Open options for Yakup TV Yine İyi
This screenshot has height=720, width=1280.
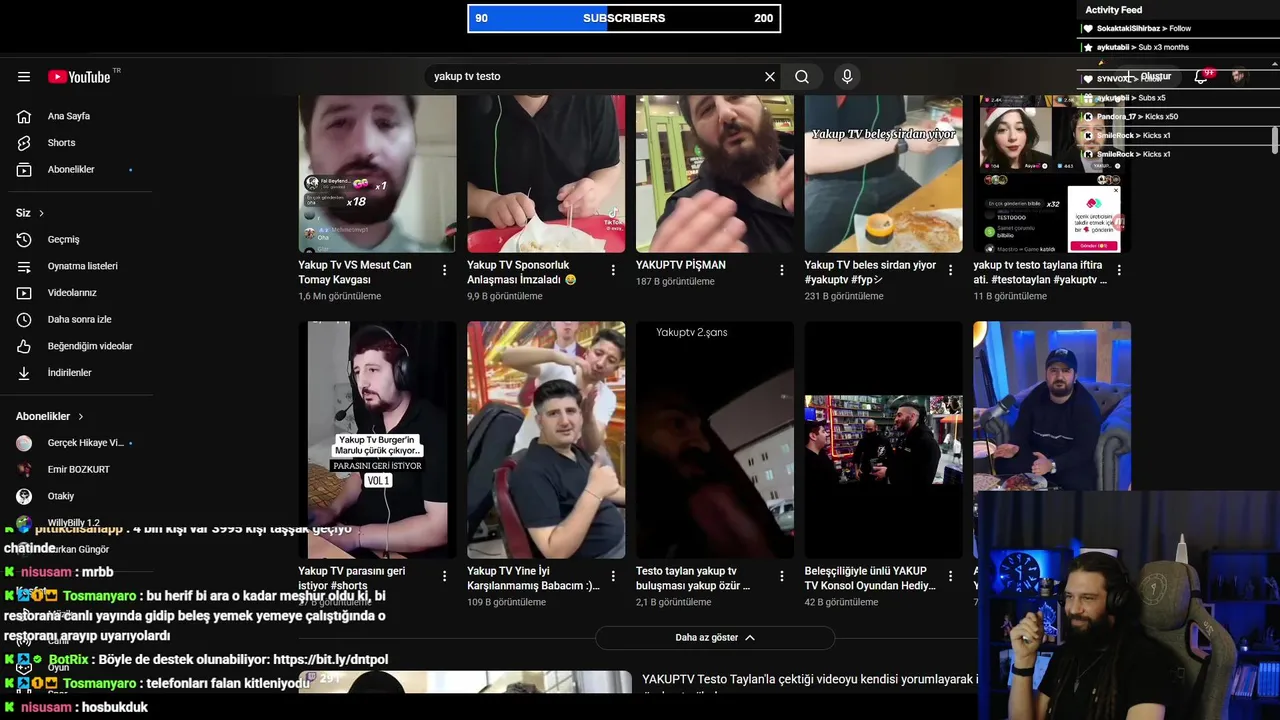click(613, 576)
